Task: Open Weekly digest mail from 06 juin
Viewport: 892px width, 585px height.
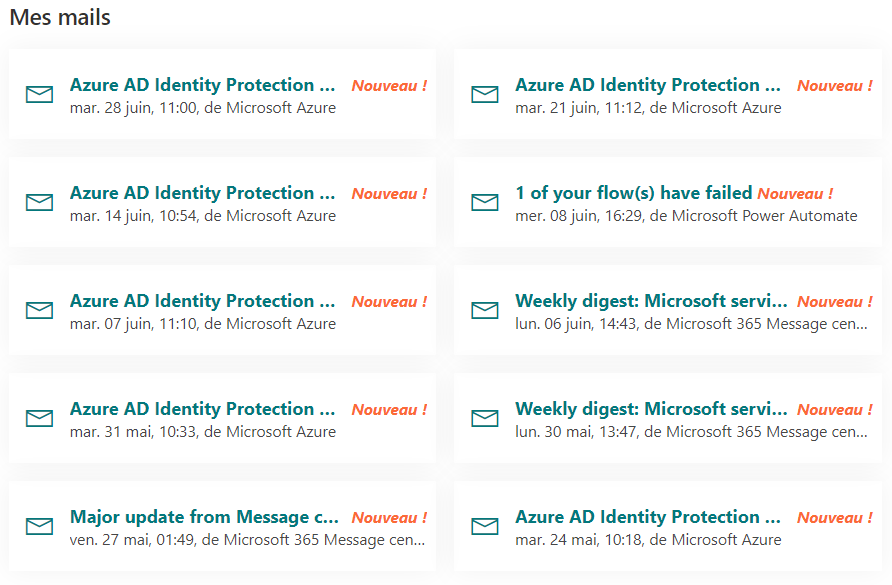Action: [x=651, y=301]
